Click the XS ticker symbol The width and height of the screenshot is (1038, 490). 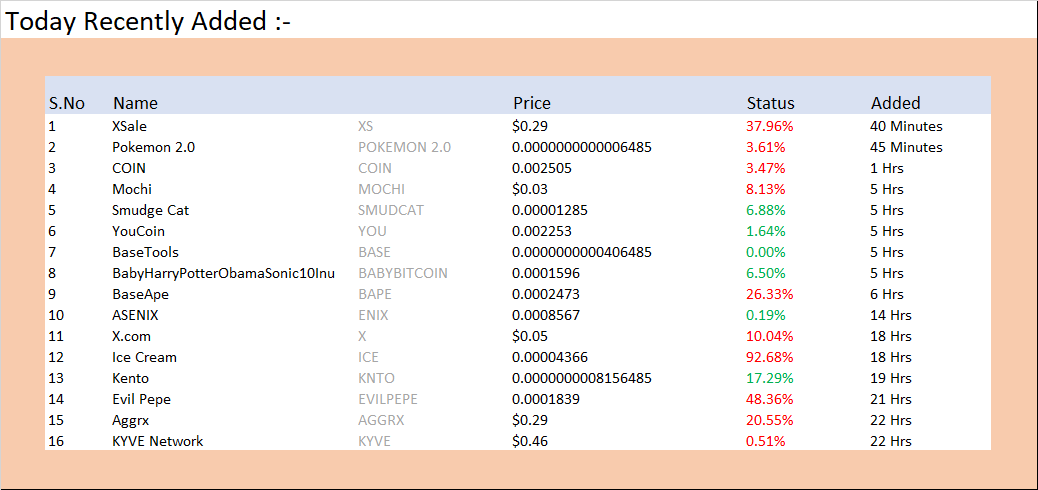pos(366,126)
